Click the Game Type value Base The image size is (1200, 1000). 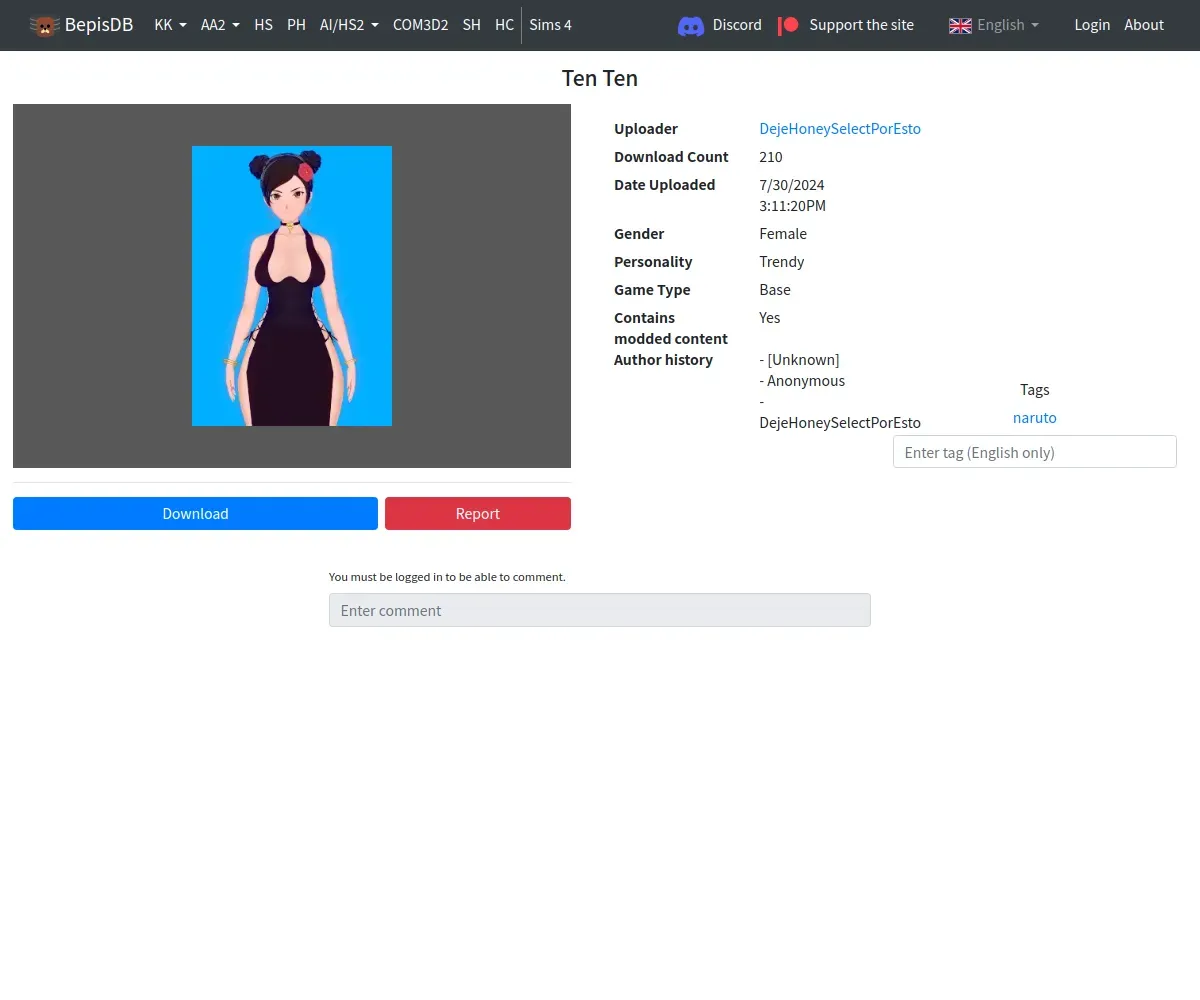775,290
